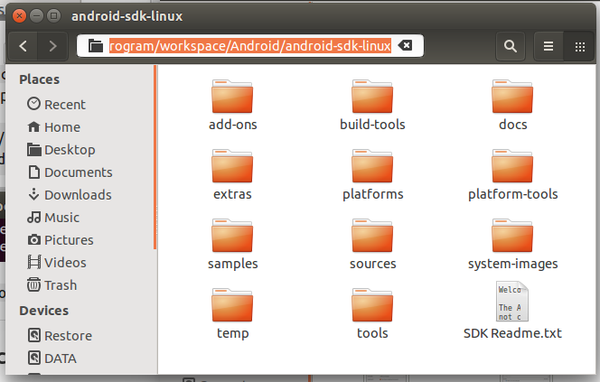Open Downloads in sidebar
Viewport: 600px width, 382px height.
pyautogui.click(x=69, y=194)
